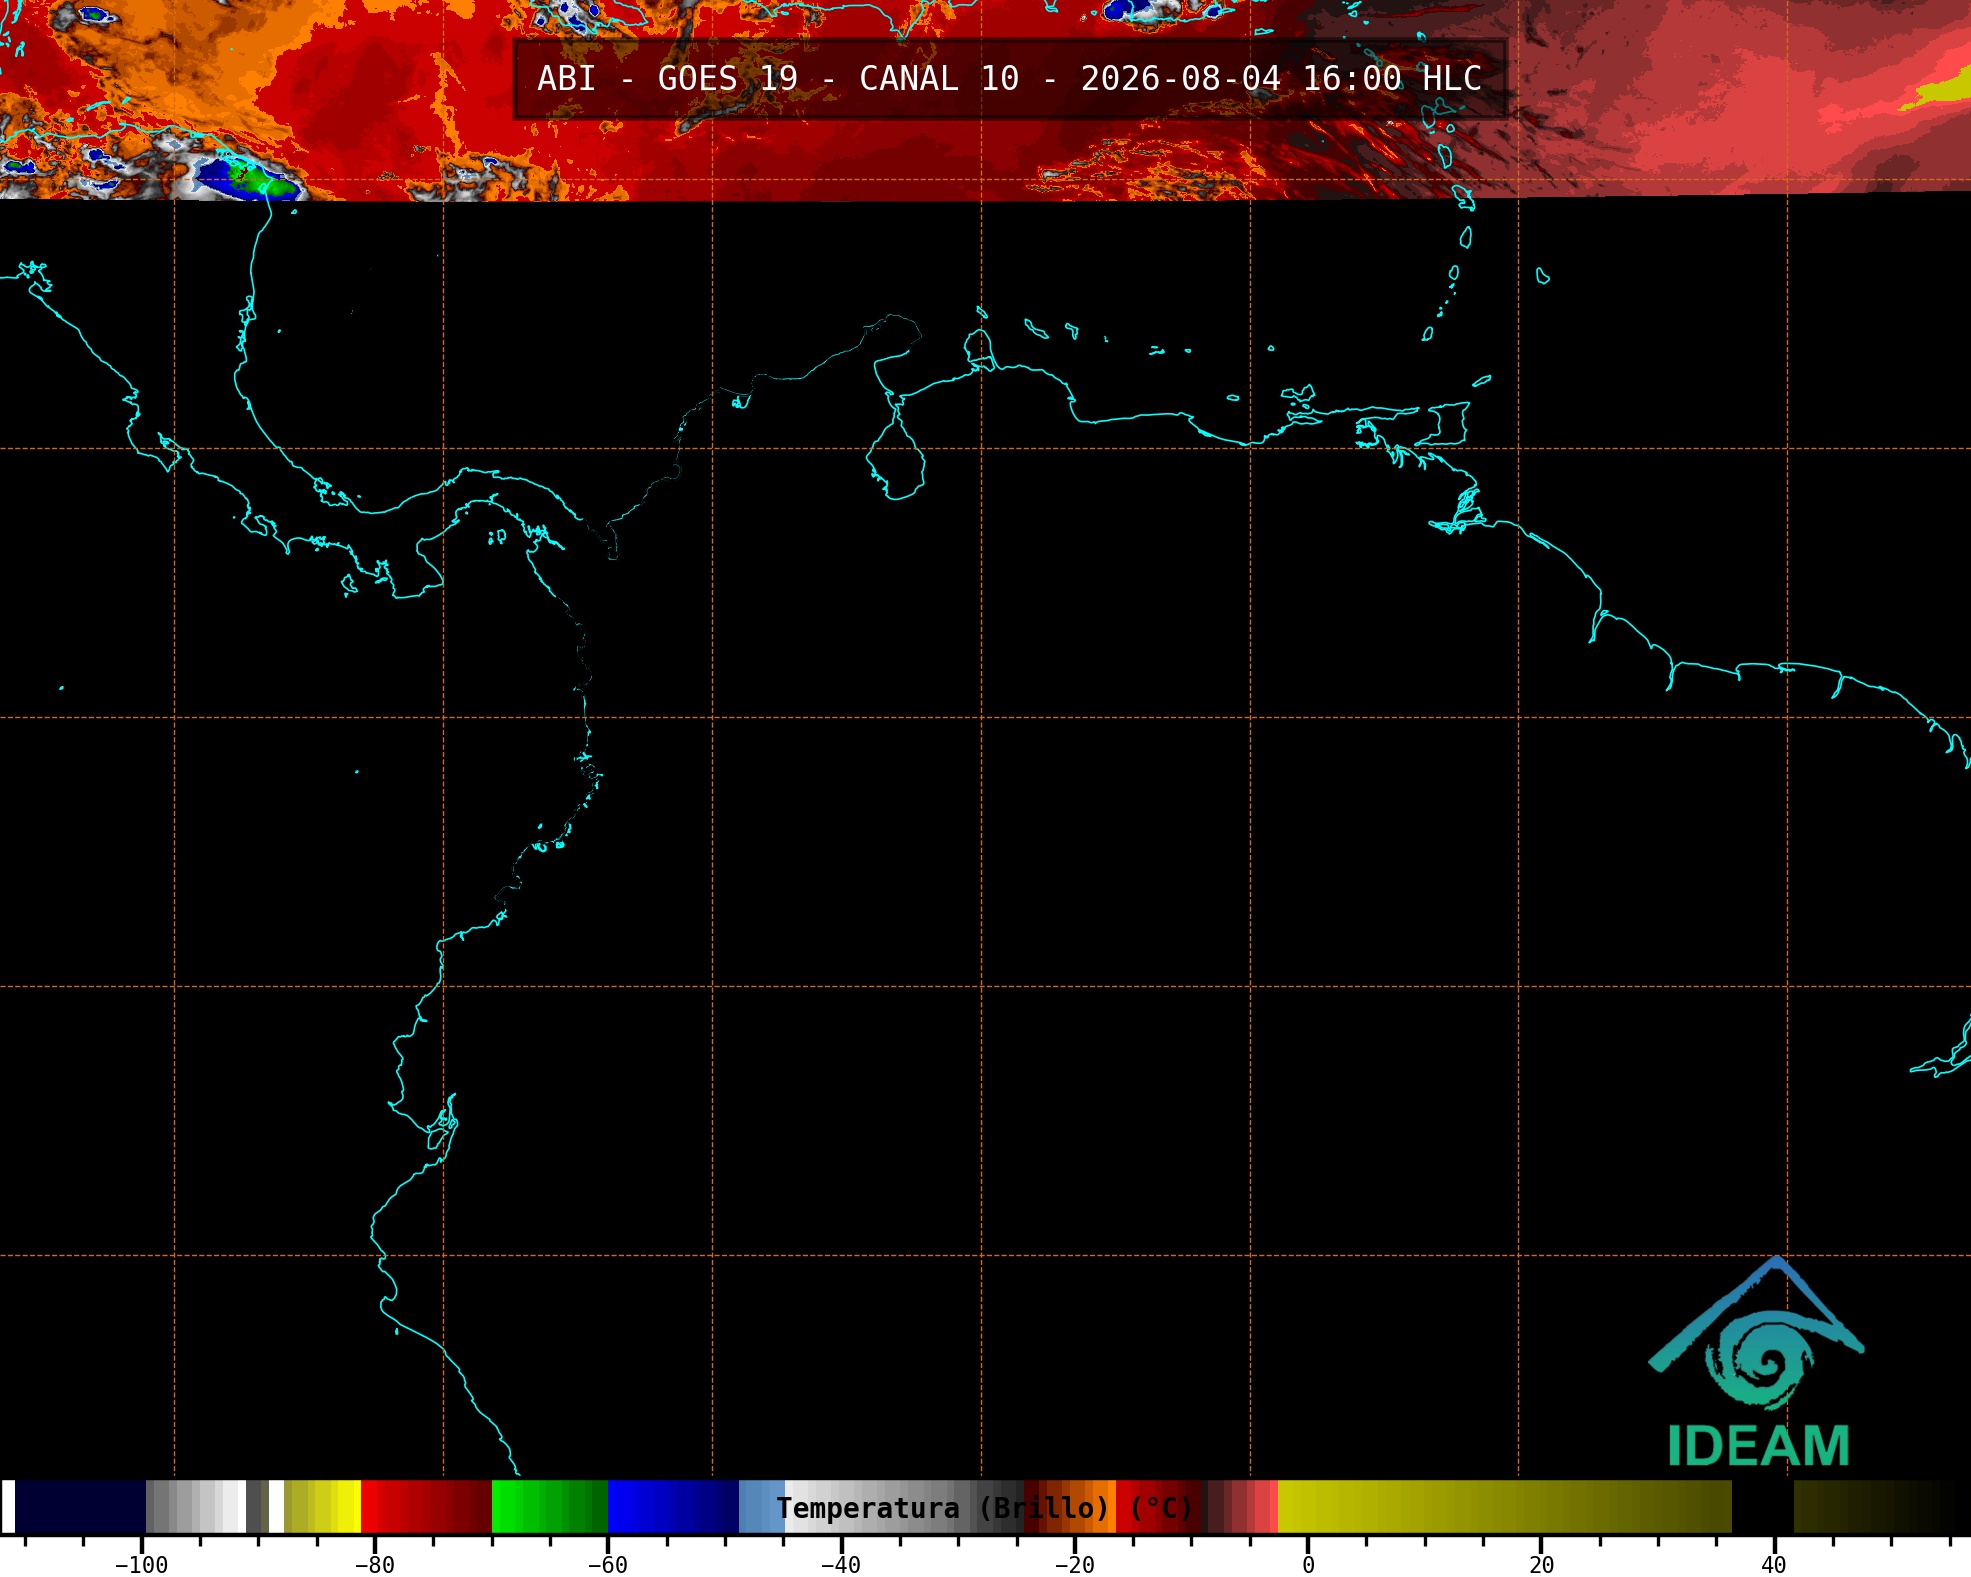Image resolution: width=1971 pixels, height=1577 pixels.
Task: Click the -40 colorbar tick label
Action: (x=840, y=1565)
